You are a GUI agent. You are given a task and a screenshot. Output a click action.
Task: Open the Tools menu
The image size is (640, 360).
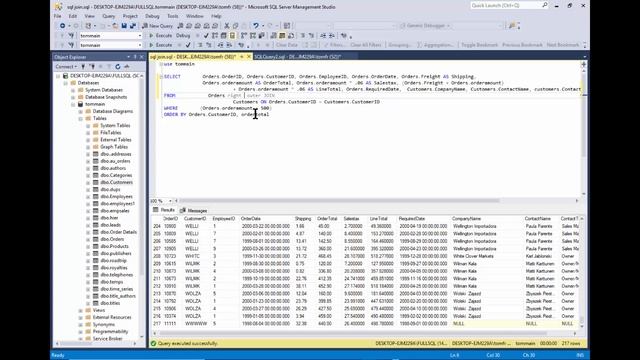pyautogui.click(x=173, y=16)
